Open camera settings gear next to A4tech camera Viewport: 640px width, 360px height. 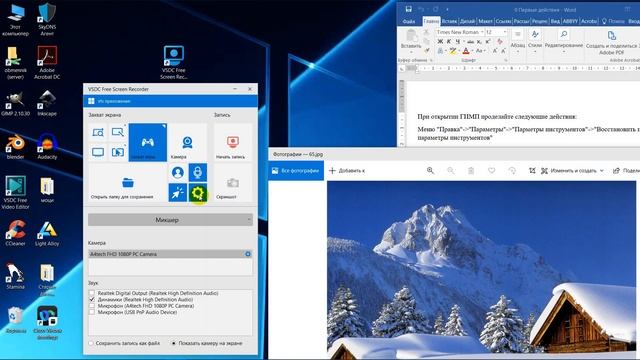[x=248, y=254]
